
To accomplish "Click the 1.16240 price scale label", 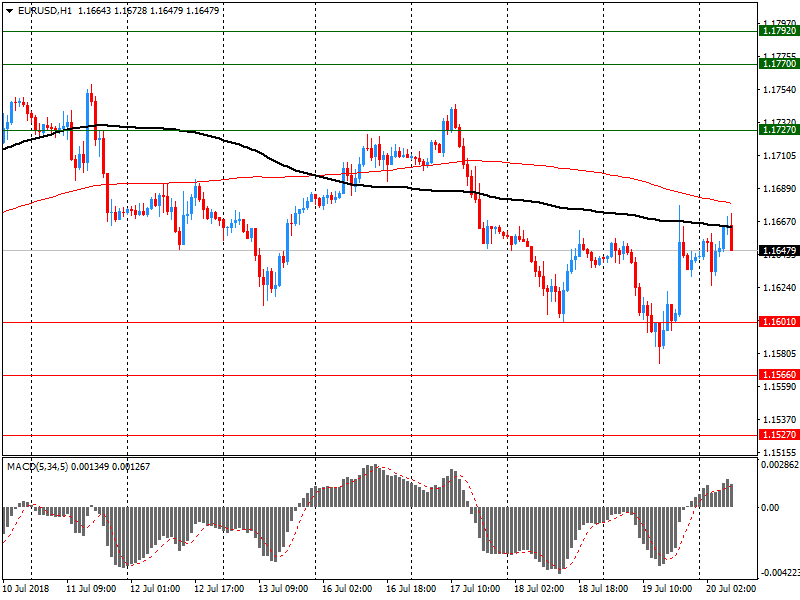I will click(x=779, y=288).
